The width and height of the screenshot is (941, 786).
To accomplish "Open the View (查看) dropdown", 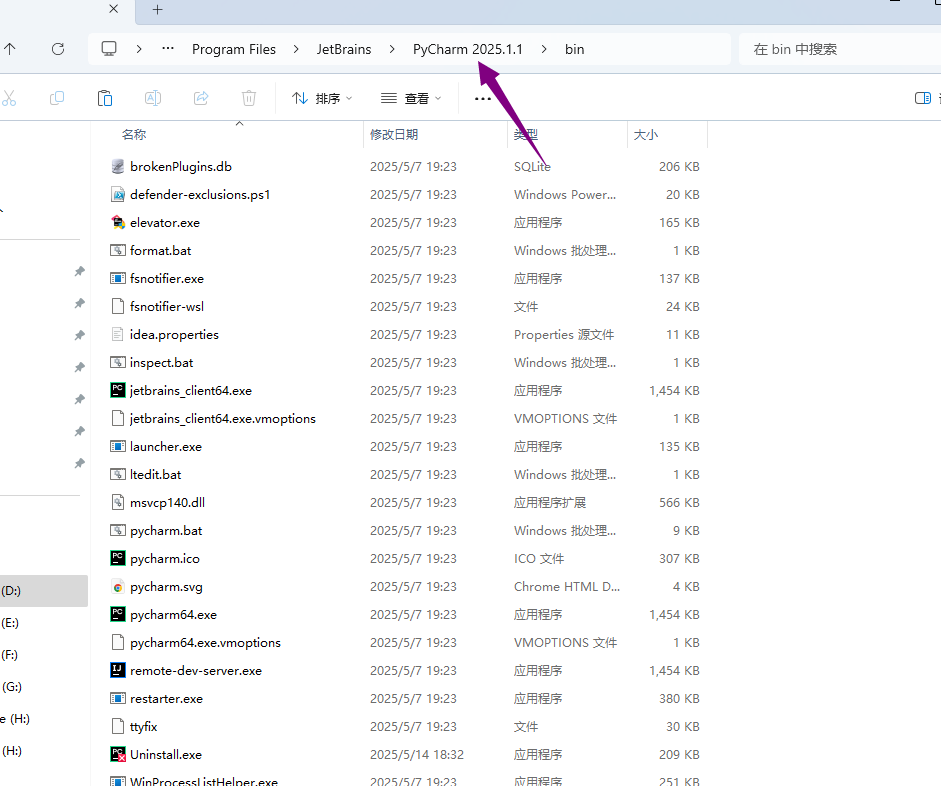I will coord(411,98).
